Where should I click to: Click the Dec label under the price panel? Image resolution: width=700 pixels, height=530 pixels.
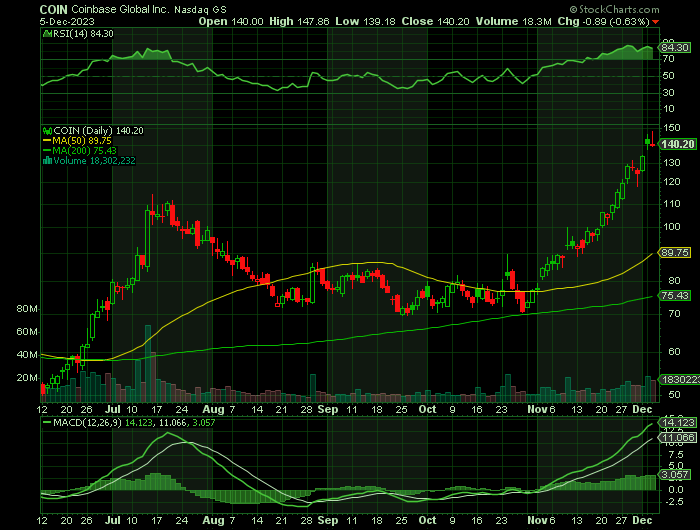pos(642,409)
